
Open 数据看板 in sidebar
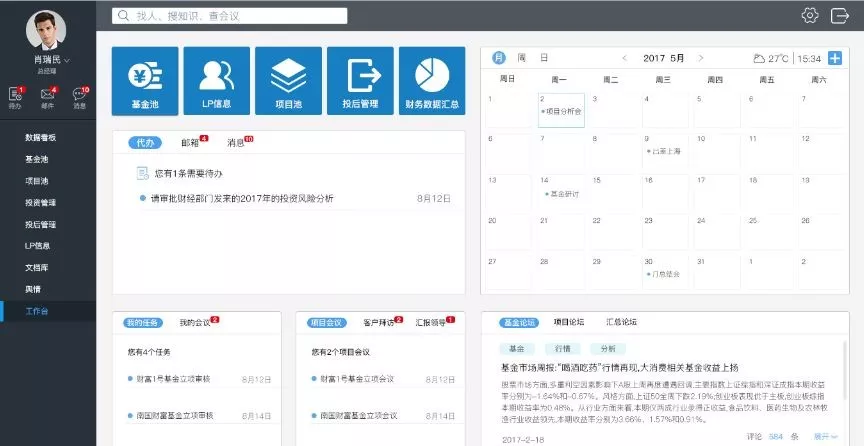coord(40,138)
